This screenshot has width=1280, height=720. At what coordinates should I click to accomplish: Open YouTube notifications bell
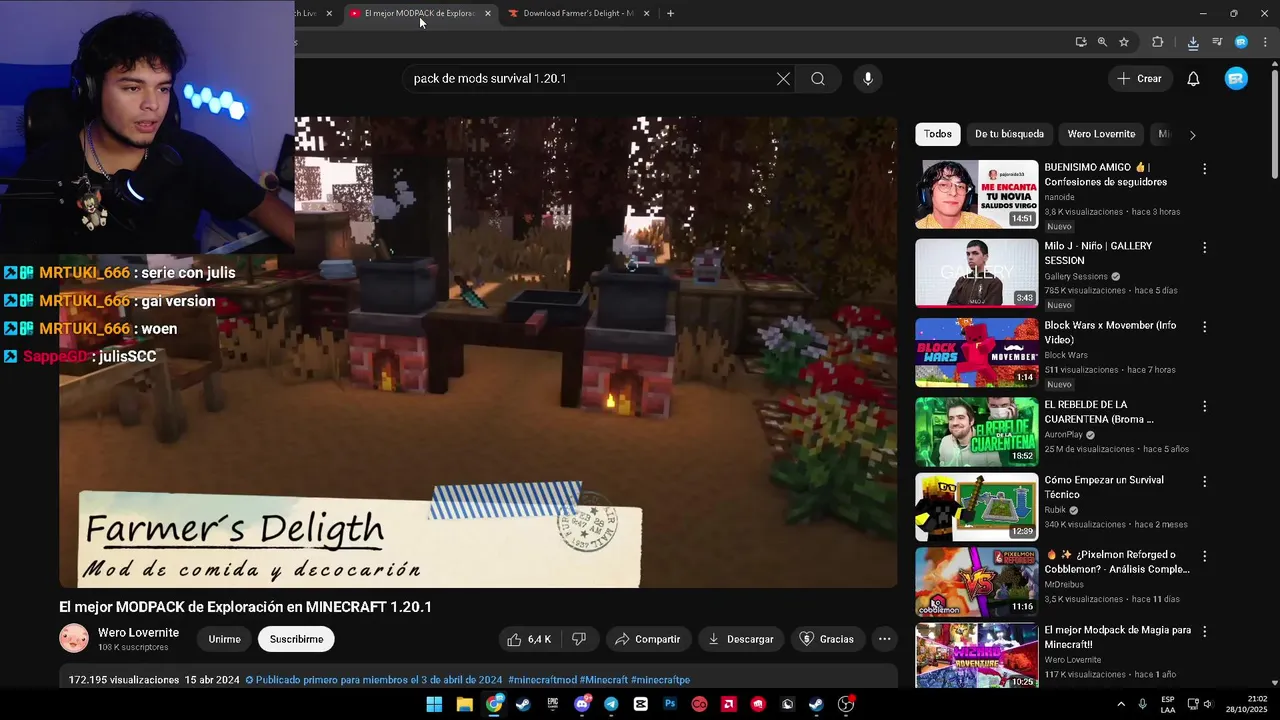[x=1193, y=79]
